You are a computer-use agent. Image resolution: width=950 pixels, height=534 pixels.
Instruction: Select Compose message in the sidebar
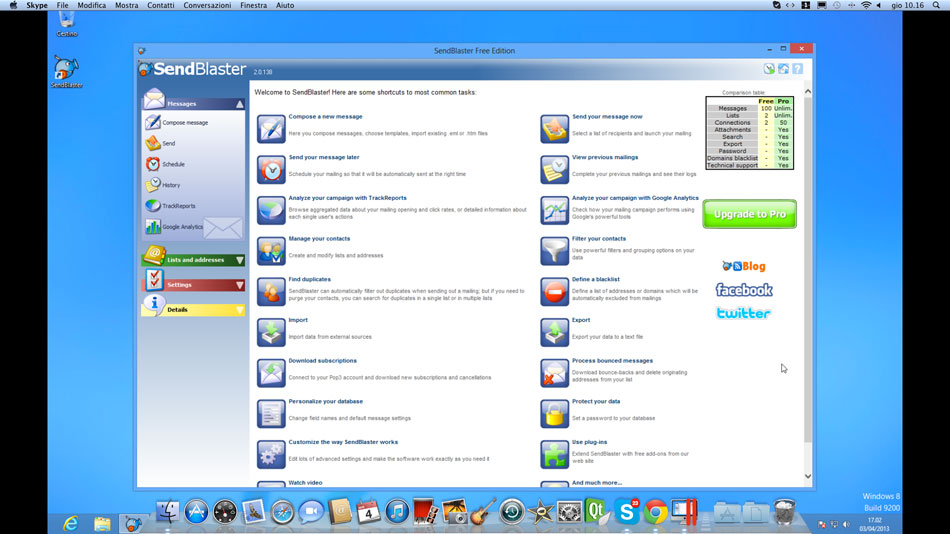tap(177, 122)
